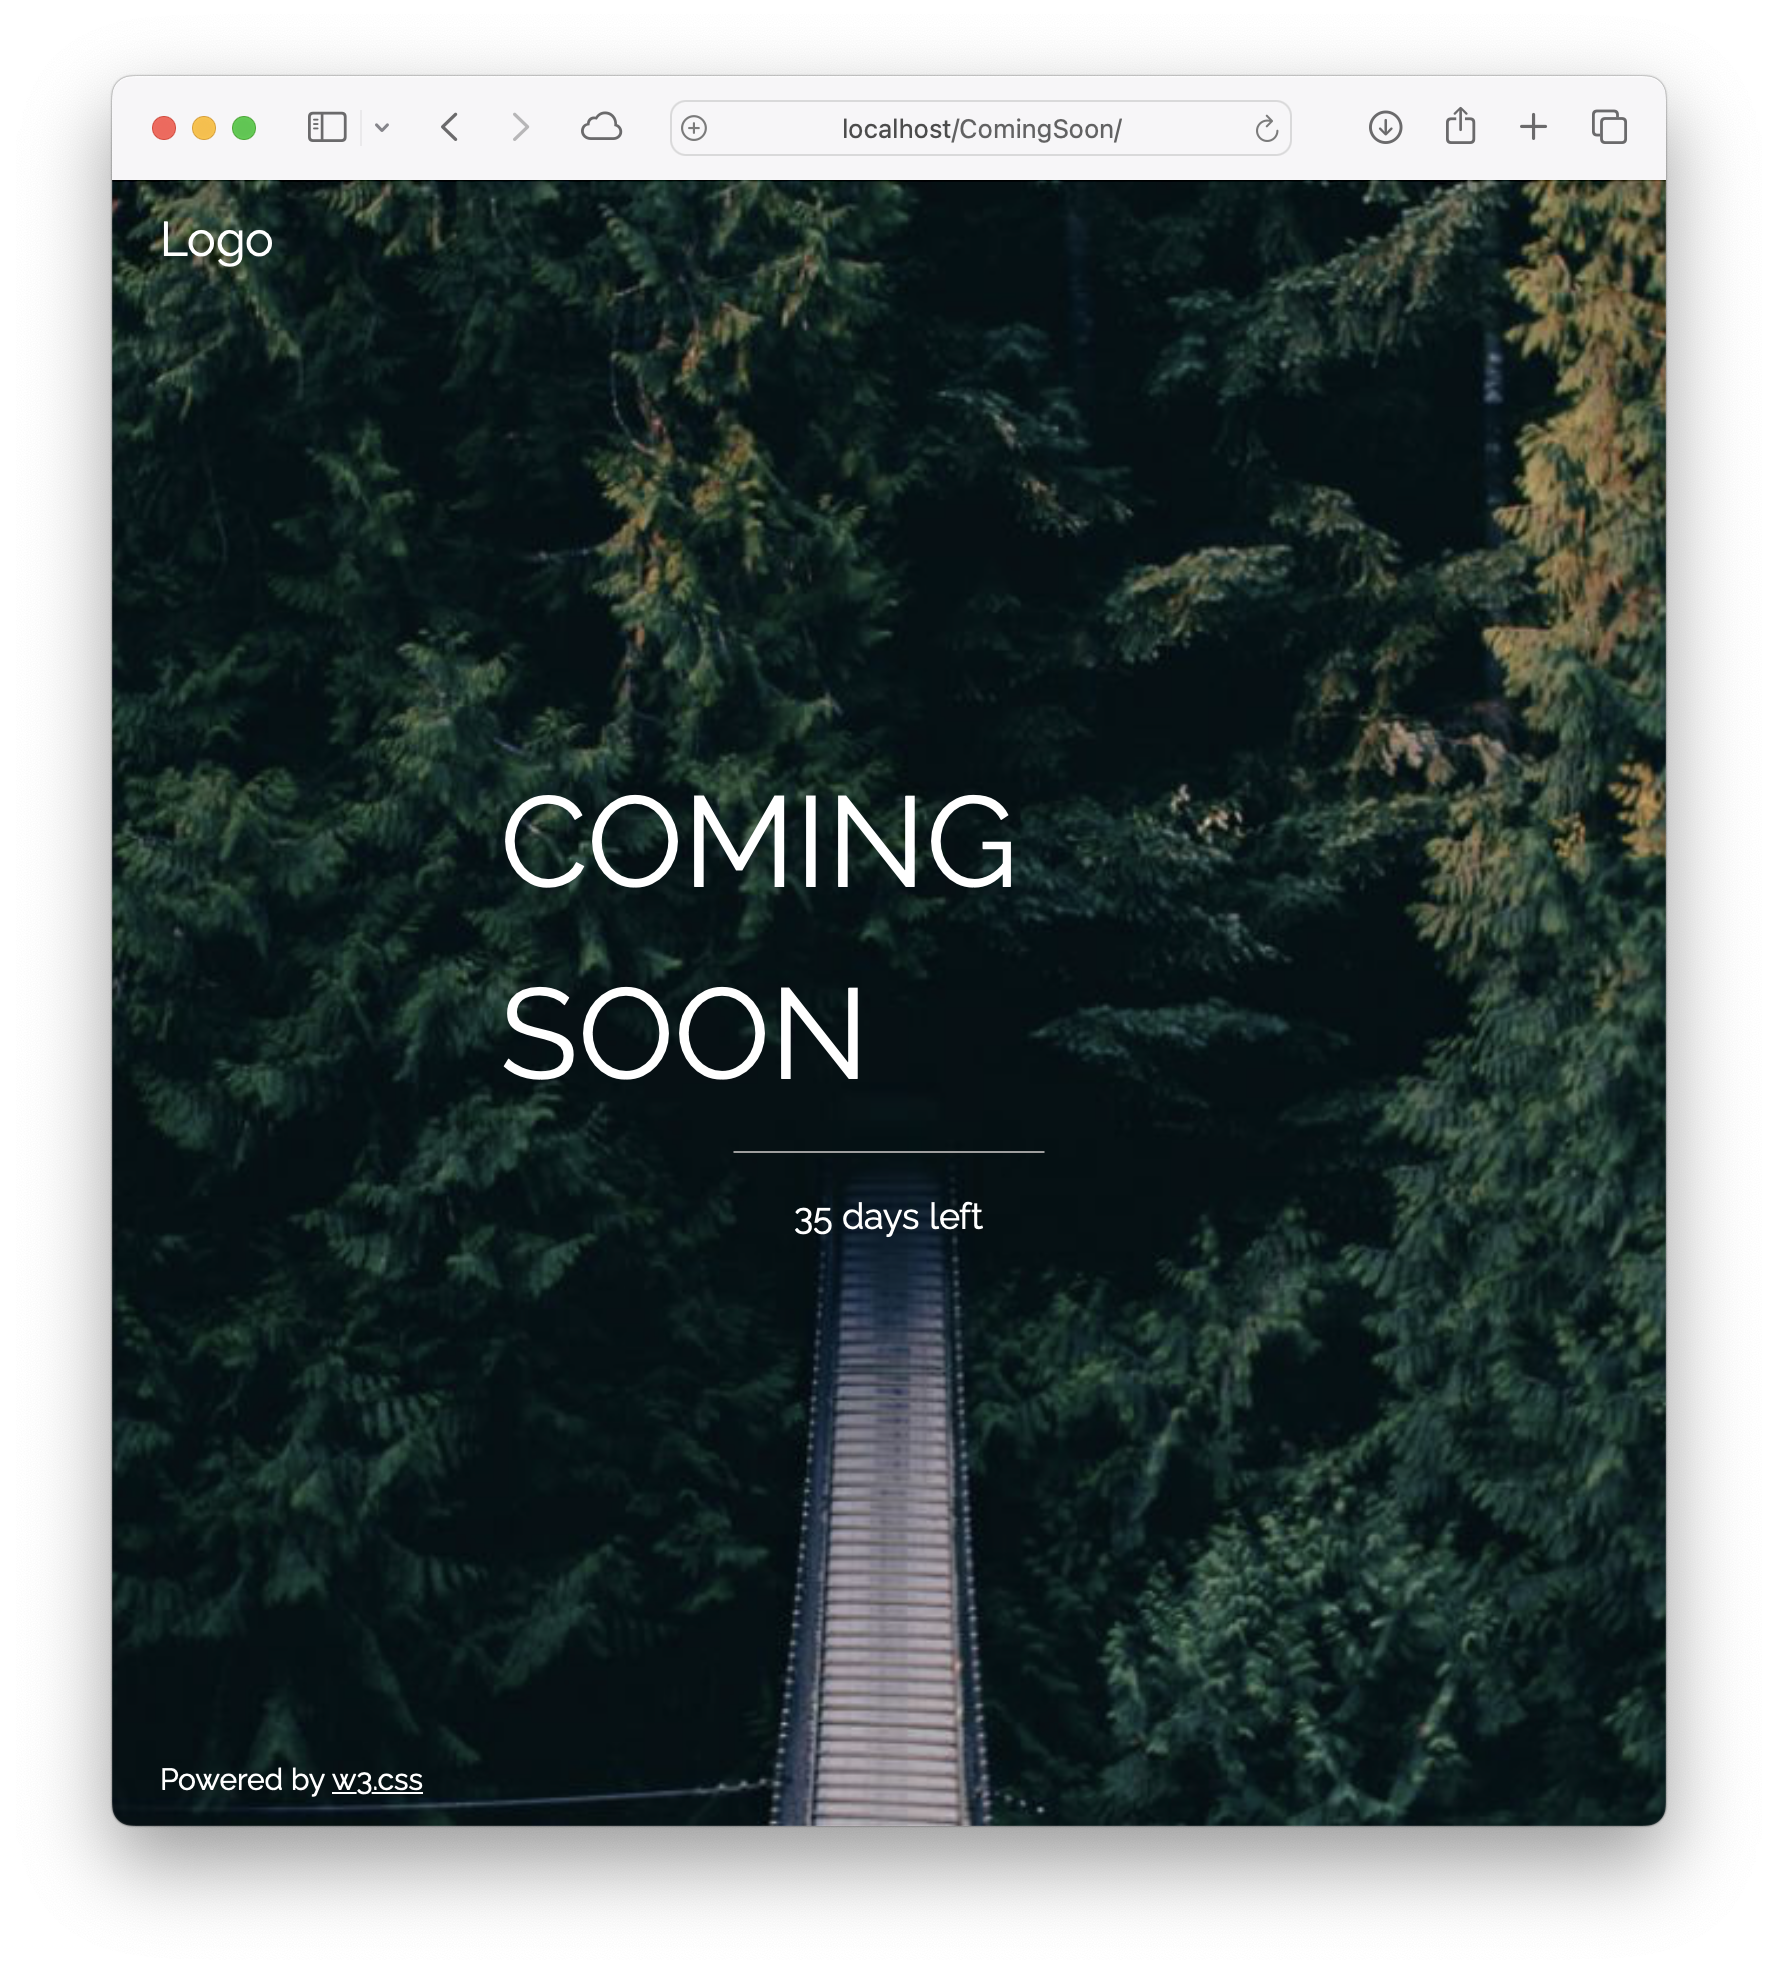
Task: Show the tab overview
Action: [x=1609, y=127]
